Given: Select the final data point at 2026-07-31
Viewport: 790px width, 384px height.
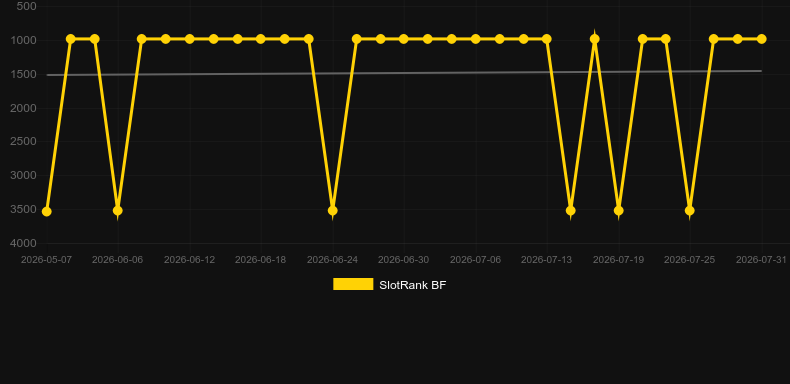Looking at the screenshot, I should pyautogui.click(x=761, y=39).
